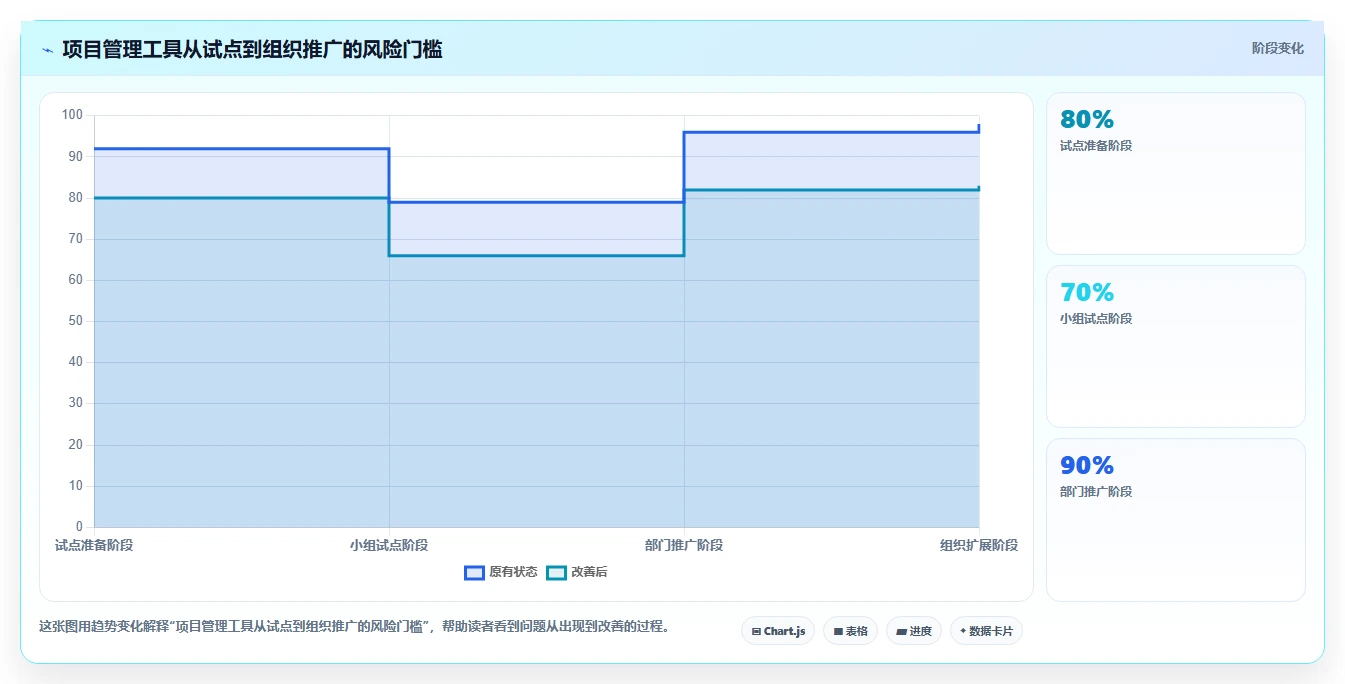
Task: Click the 70% figure in second card
Action: point(1087,293)
